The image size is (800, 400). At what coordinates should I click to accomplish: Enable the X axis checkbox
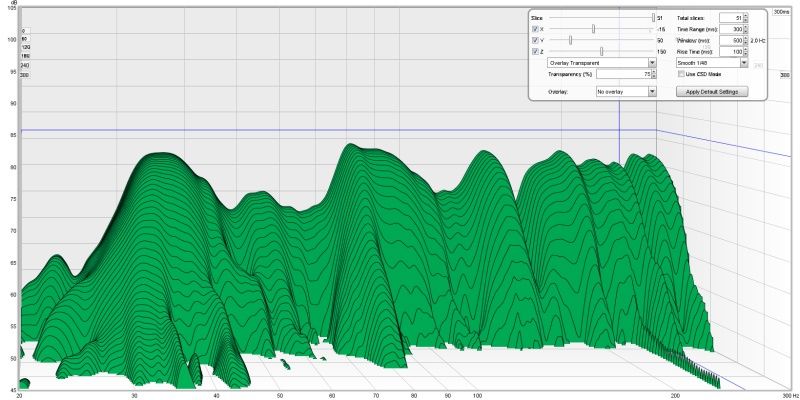(535, 29)
